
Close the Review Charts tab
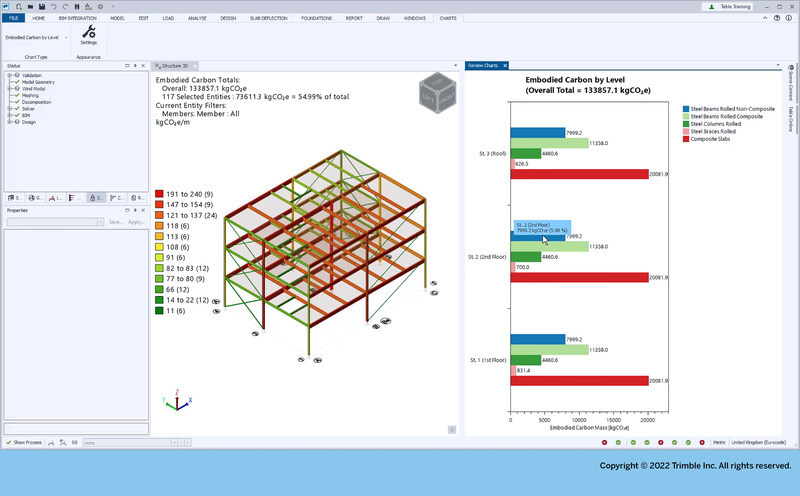click(x=505, y=66)
